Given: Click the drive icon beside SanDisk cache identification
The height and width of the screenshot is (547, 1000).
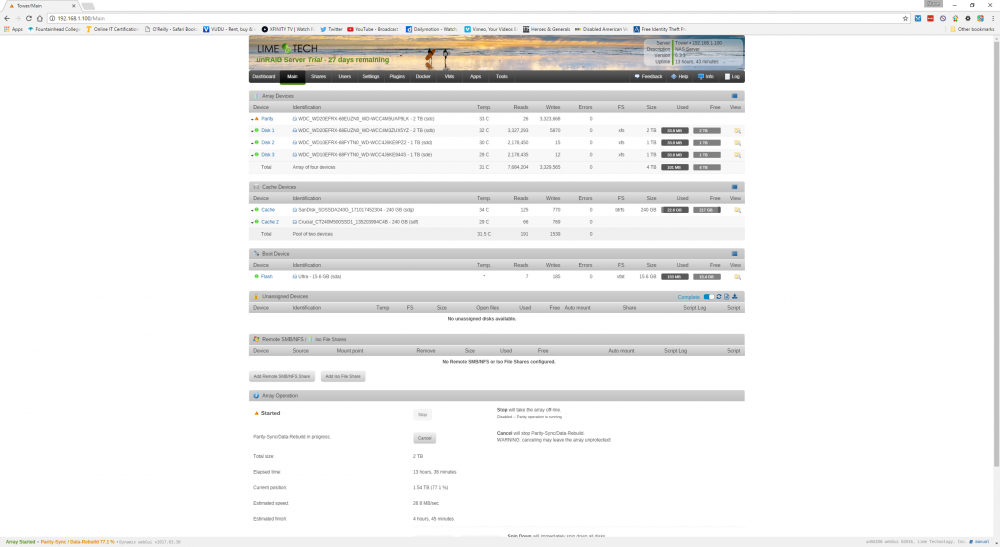Looking at the screenshot, I should pyautogui.click(x=295, y=210).
